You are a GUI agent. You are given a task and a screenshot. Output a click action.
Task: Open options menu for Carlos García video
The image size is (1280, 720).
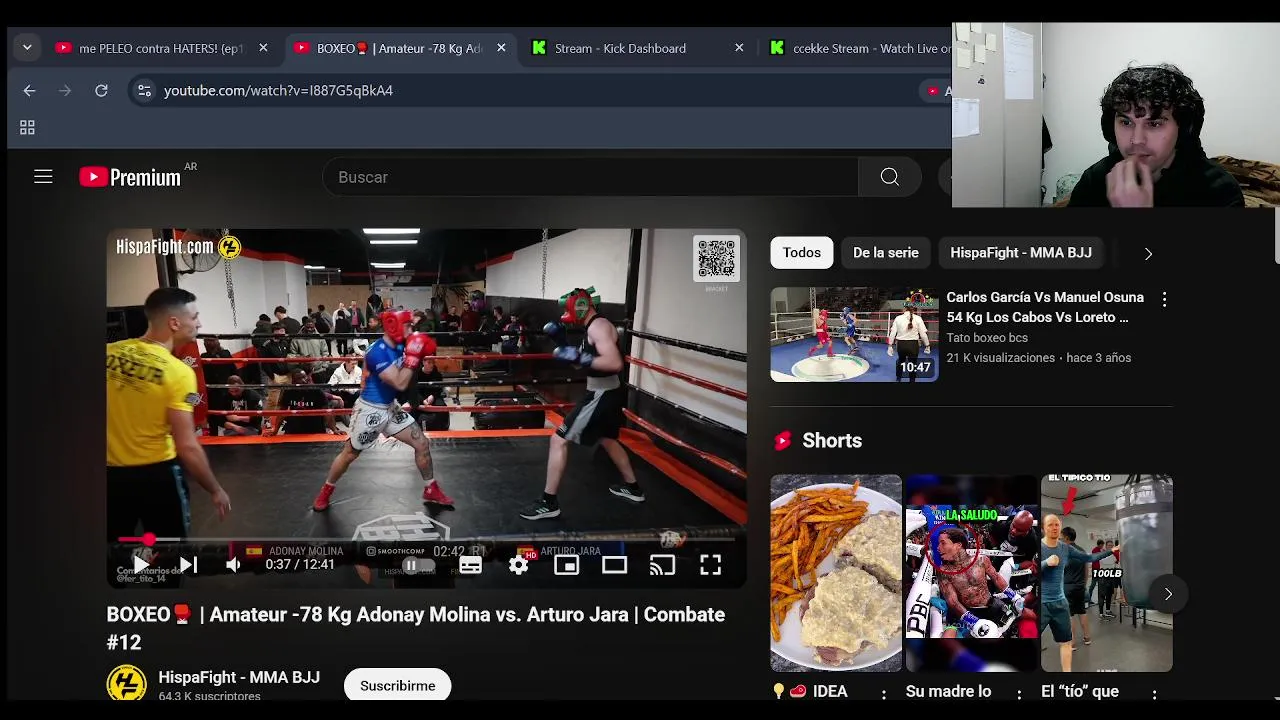(x=1164, y=299)
